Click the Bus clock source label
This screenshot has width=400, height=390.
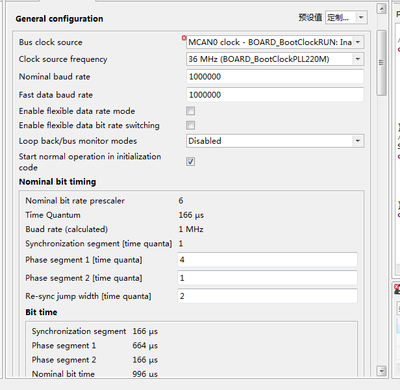[x=51, y=42]
